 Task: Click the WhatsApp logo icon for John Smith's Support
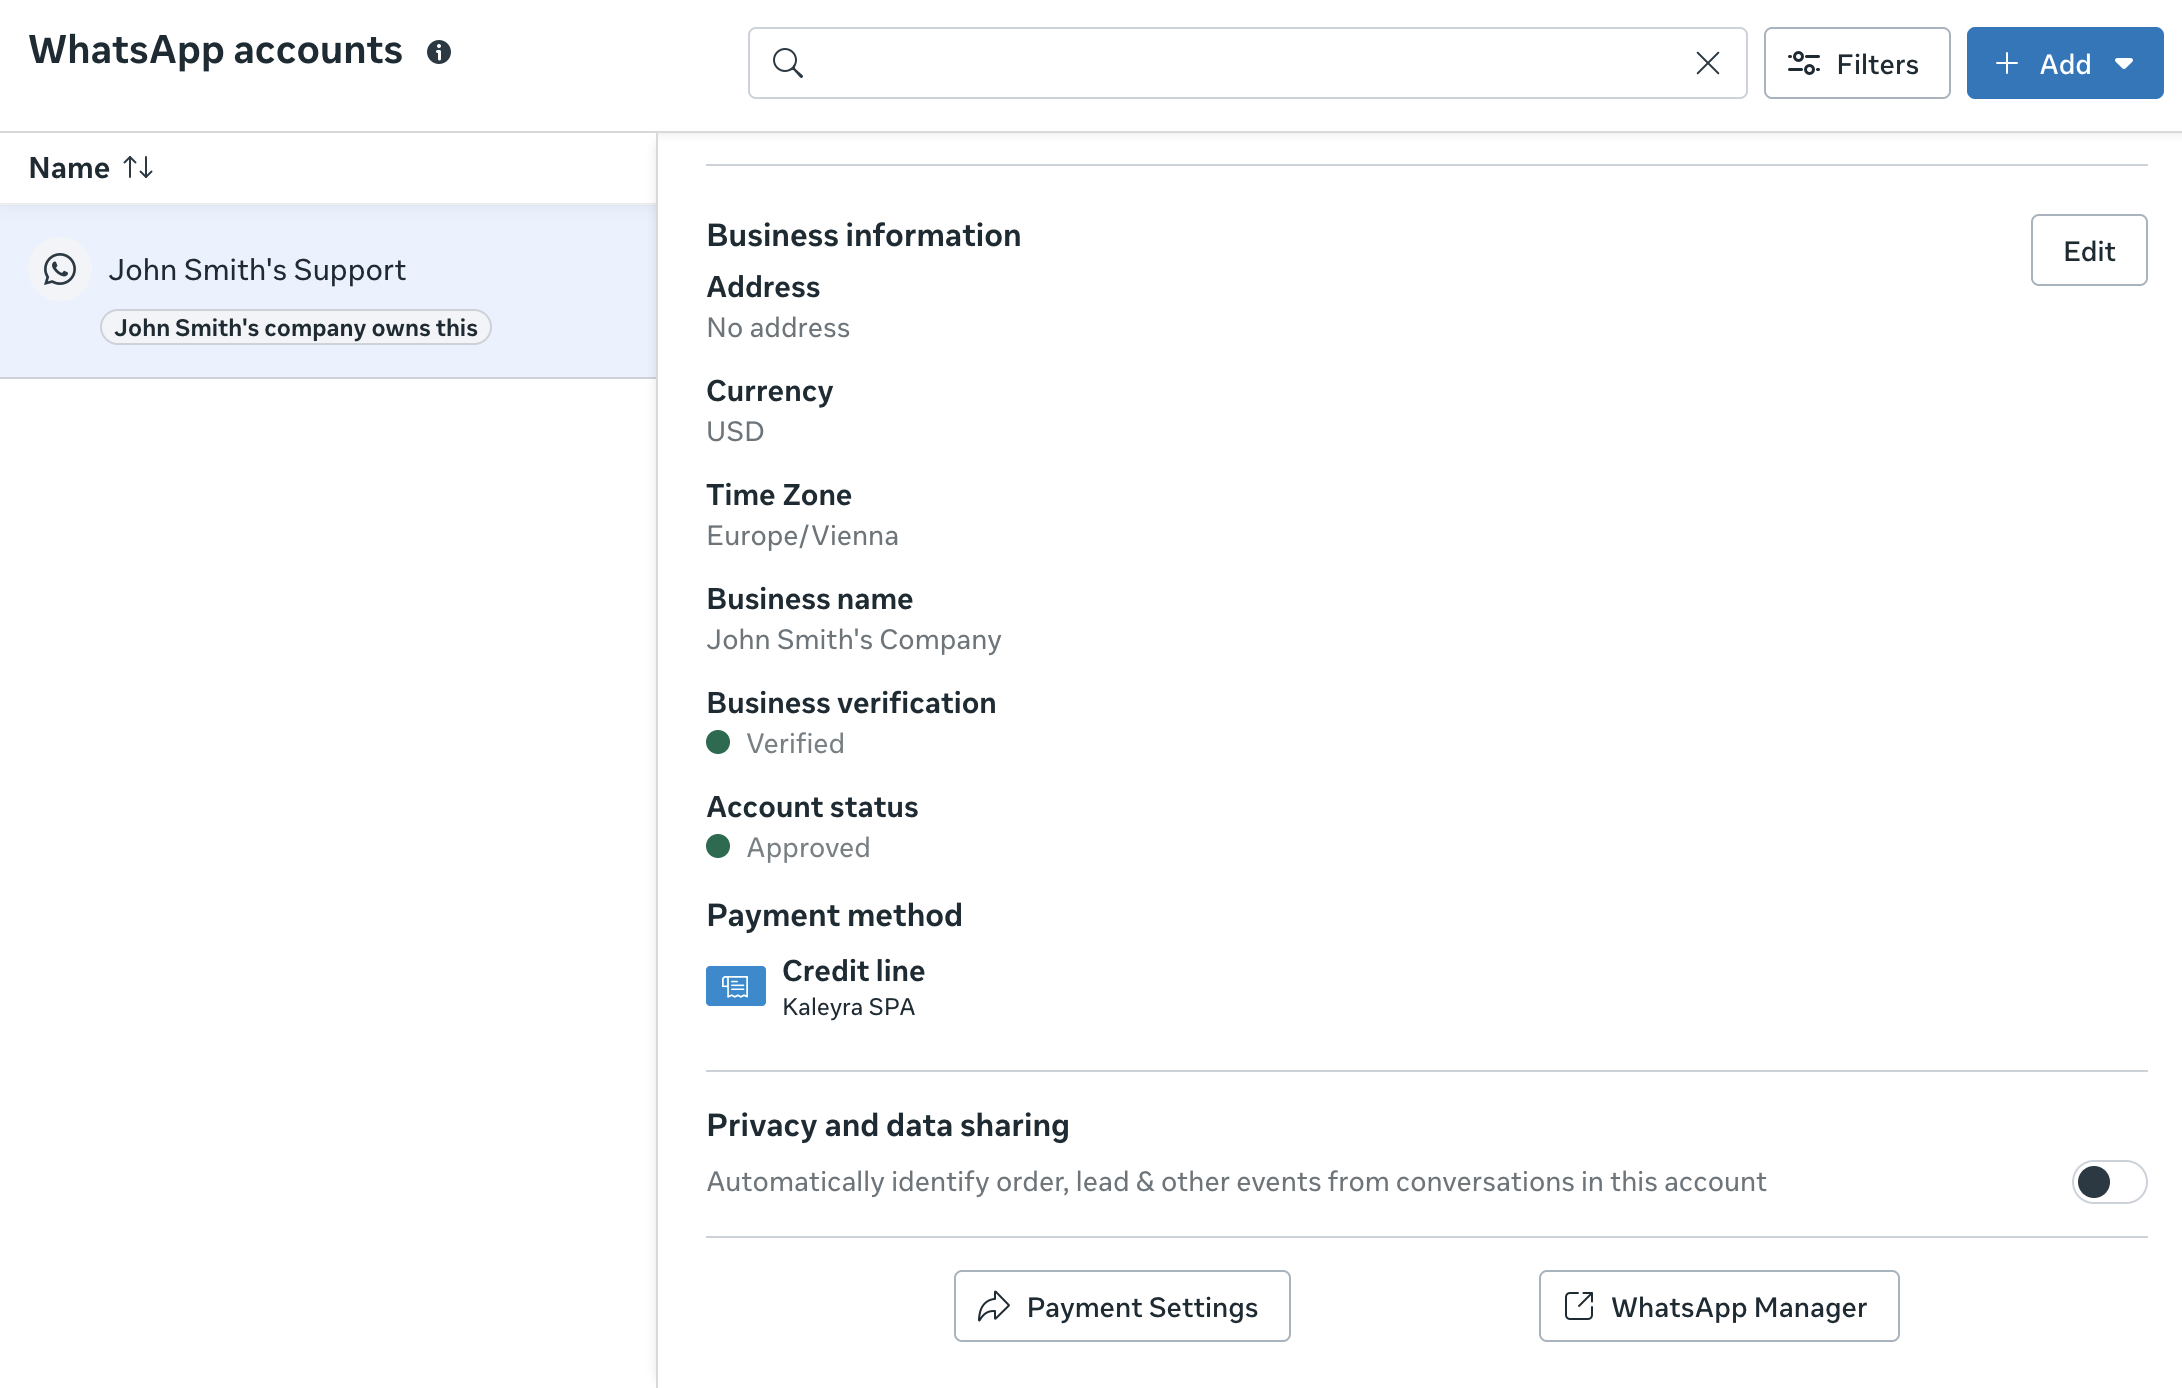tap(60, 269)
